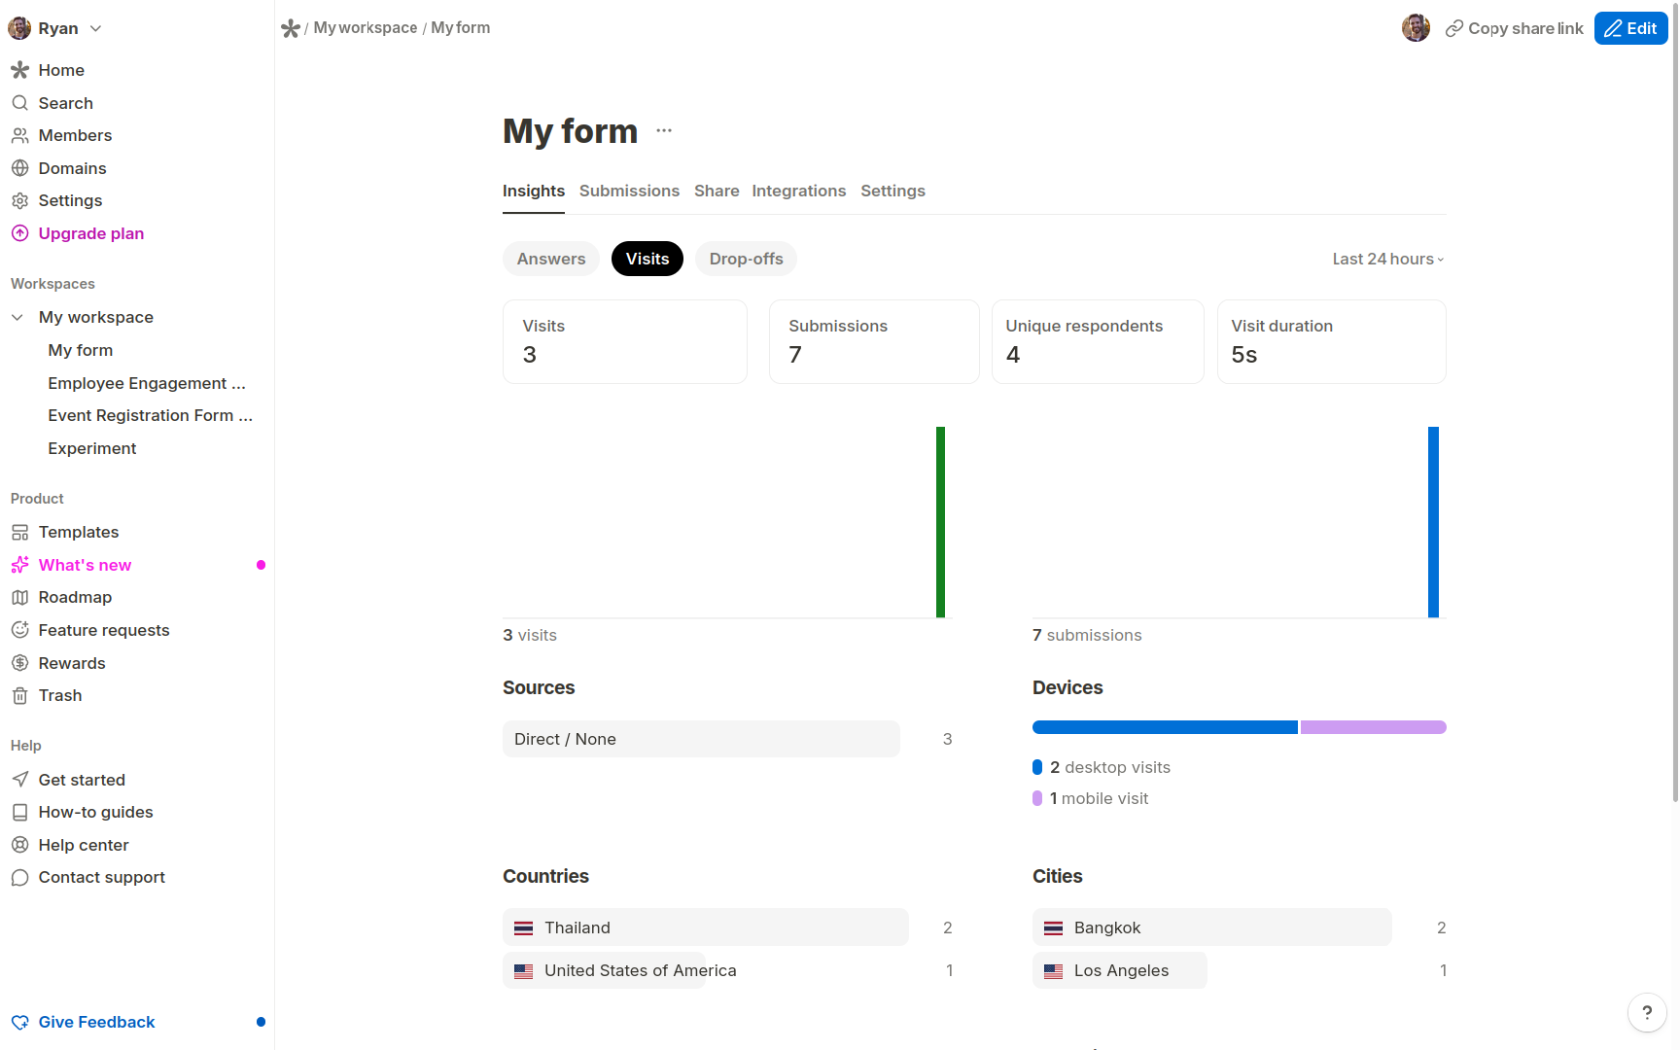The height and width of the screenshot is (1050, 1680).
Task: Open the Last 24 hours time range dropdown
Action: 1388,259
